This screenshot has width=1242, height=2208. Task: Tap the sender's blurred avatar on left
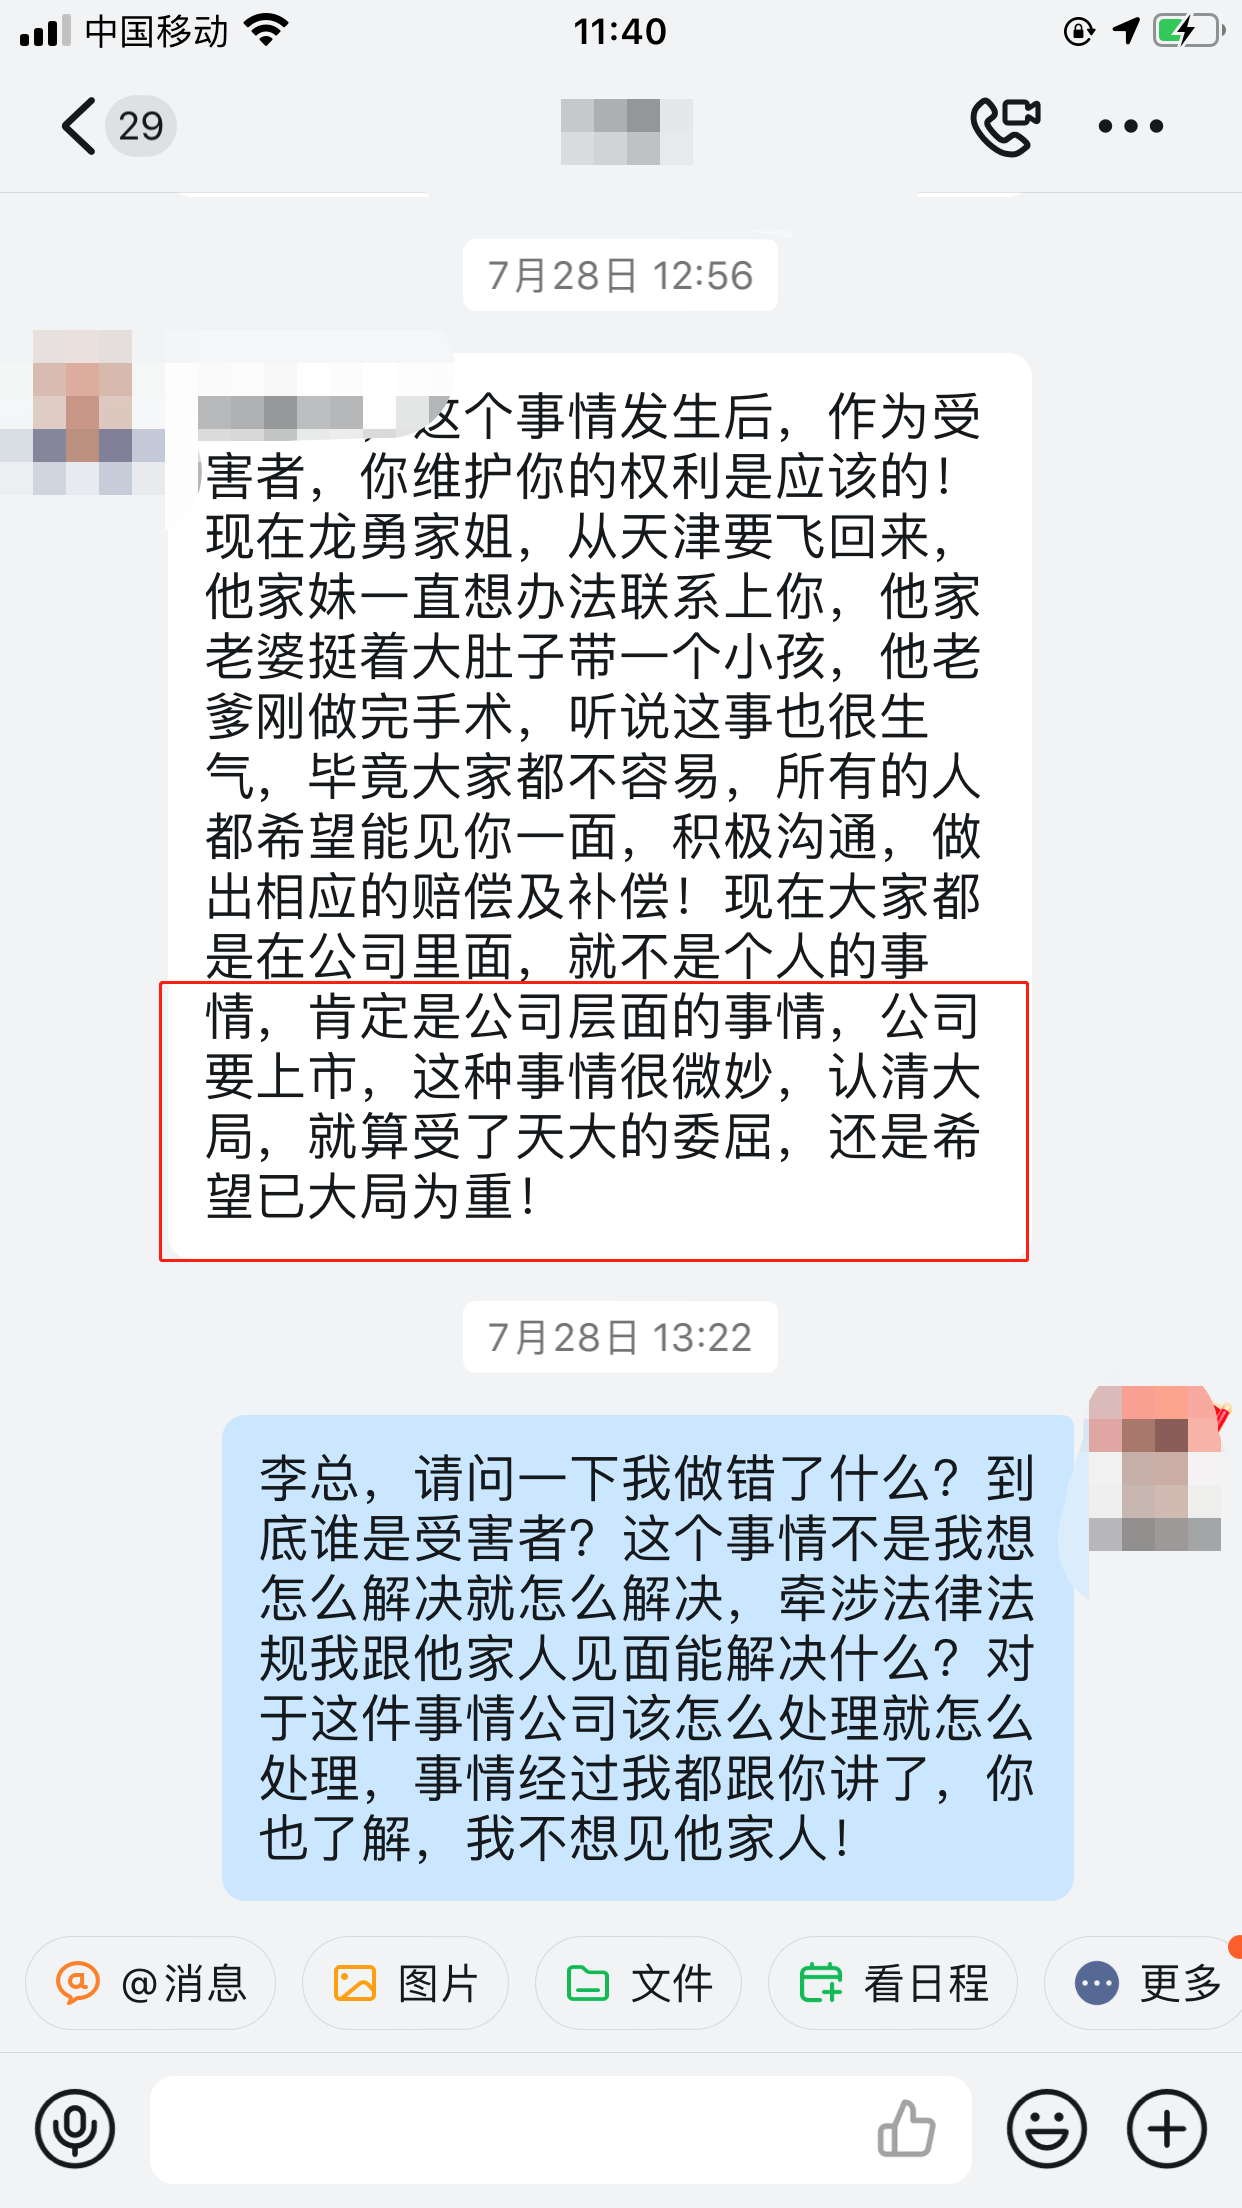click(83, 412)
